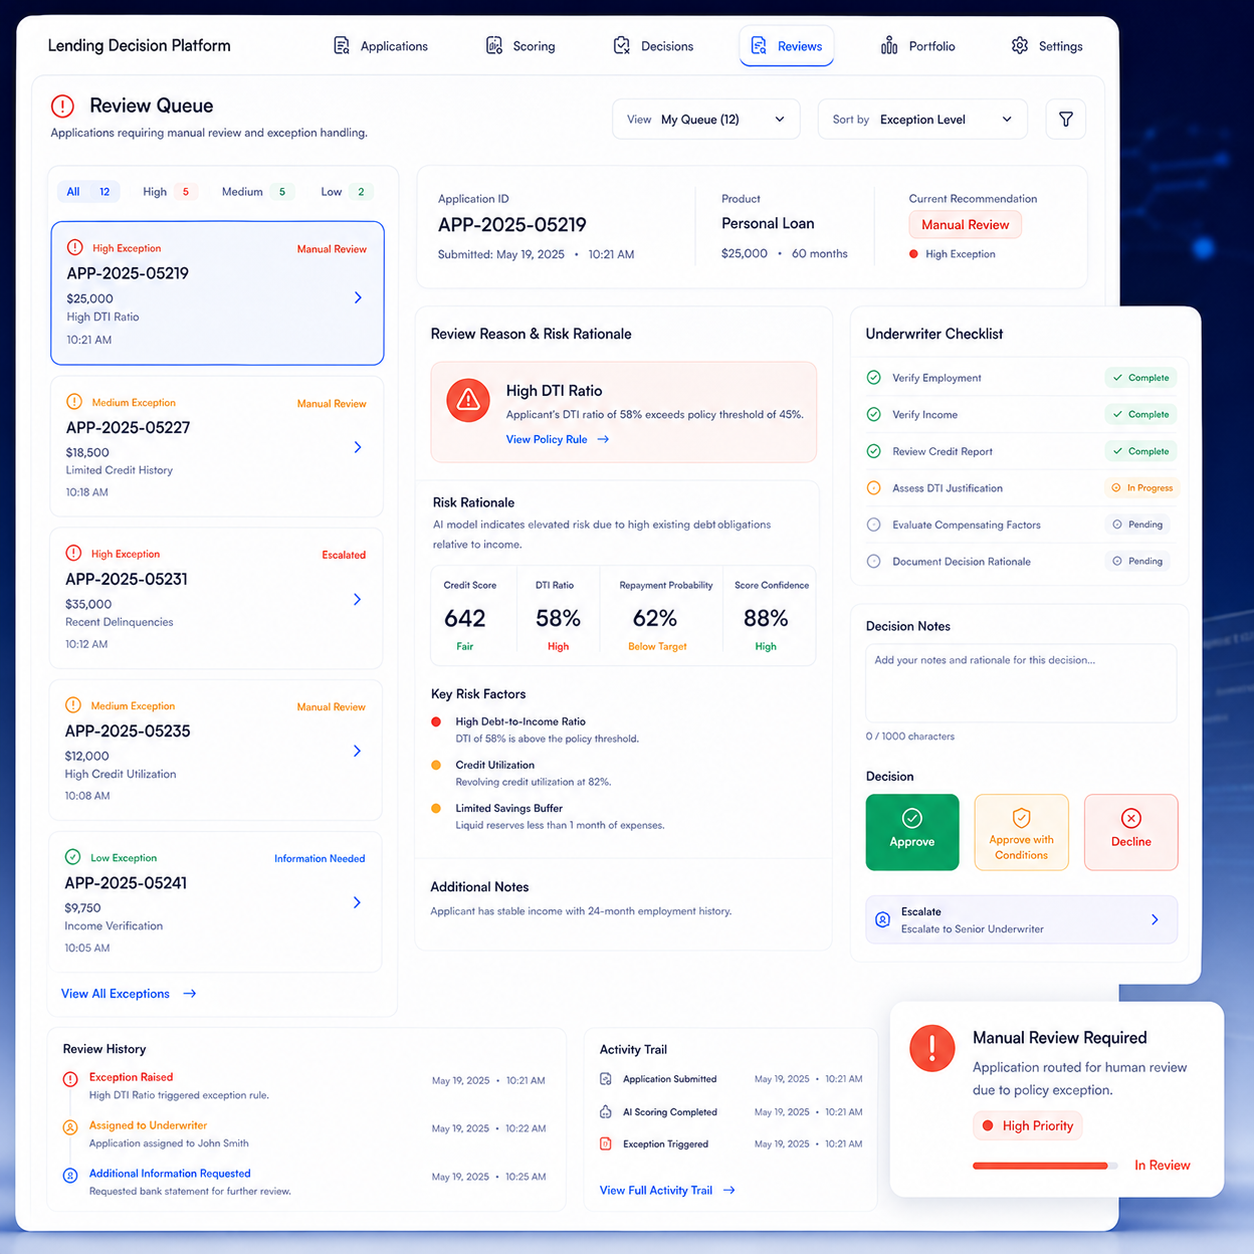Expand APP-2025-05227 card chevron
Screen dimensions: 1254x1254
coord(358,447)
